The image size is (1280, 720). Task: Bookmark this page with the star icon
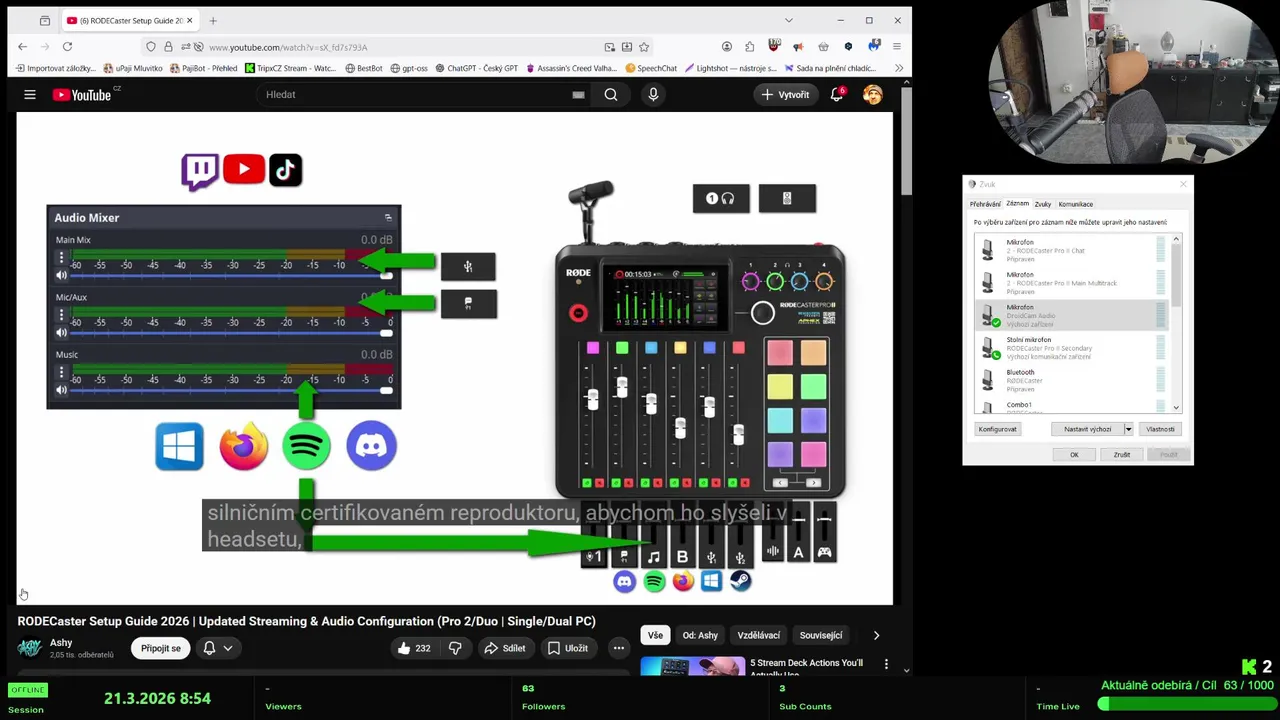[644, 47]
